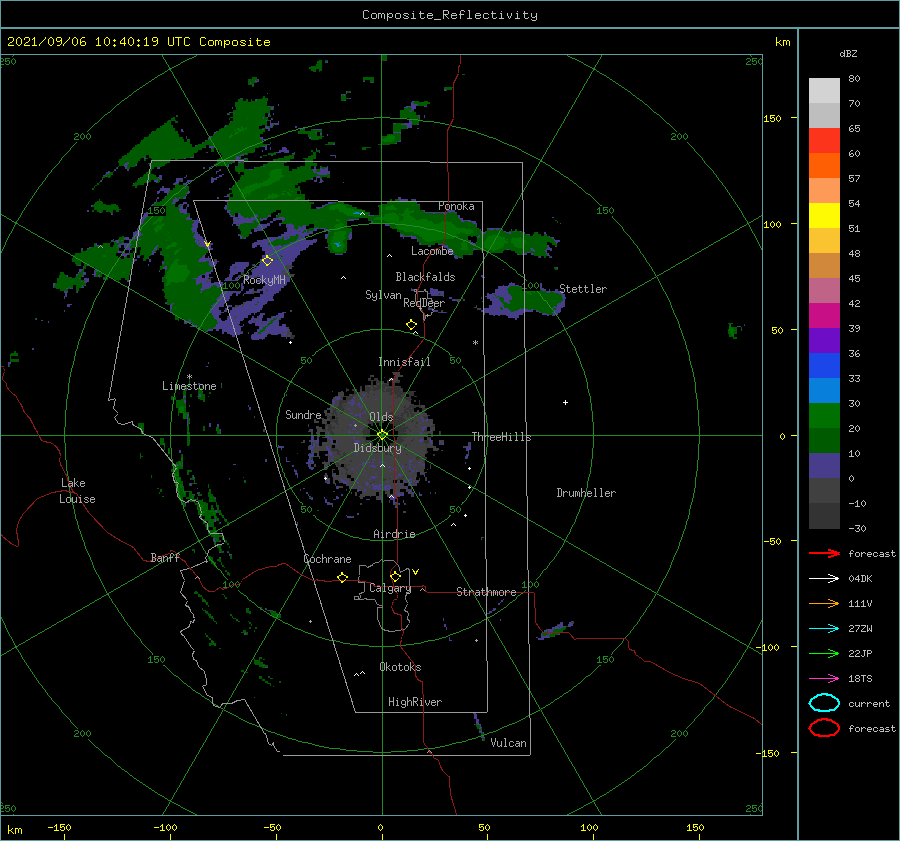Click the small radar echo east of Strathmore
Viewport: 900px width, 841px height.
555,630
